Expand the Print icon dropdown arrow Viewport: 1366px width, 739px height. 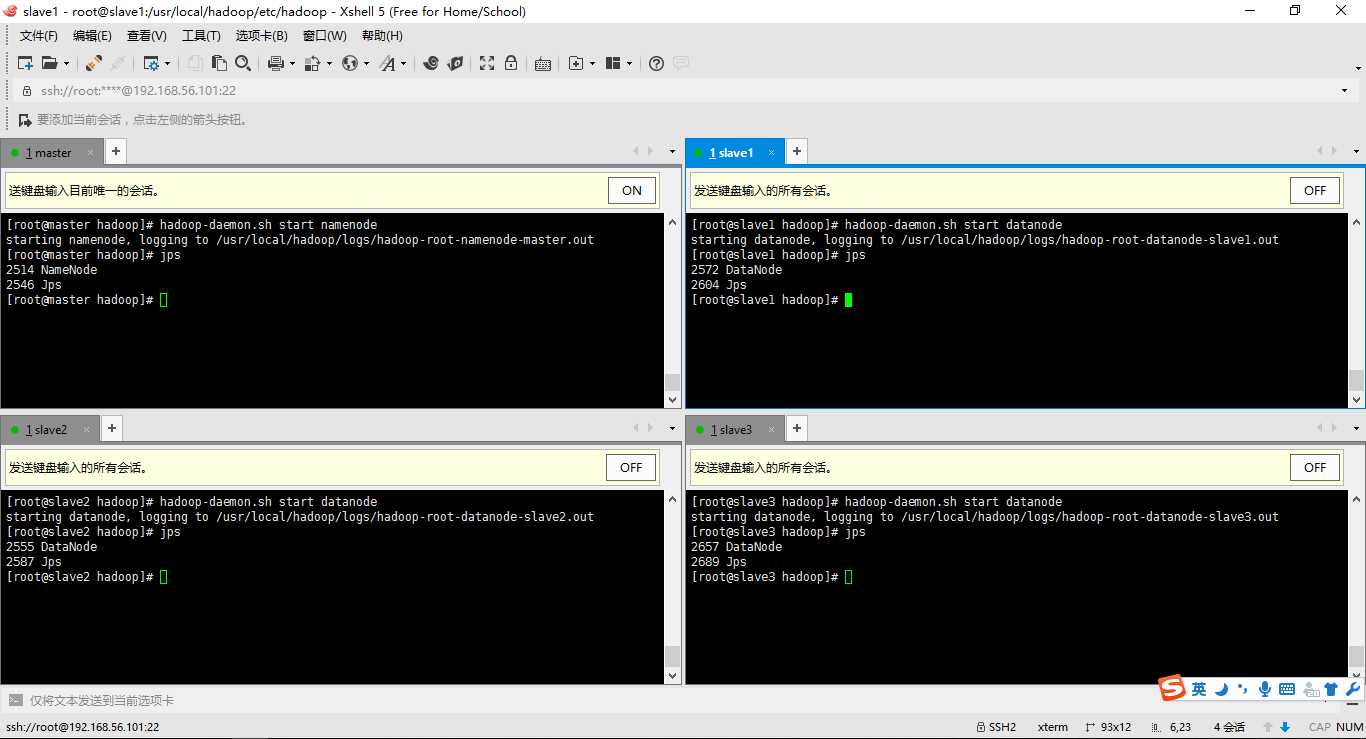(292, 63)
